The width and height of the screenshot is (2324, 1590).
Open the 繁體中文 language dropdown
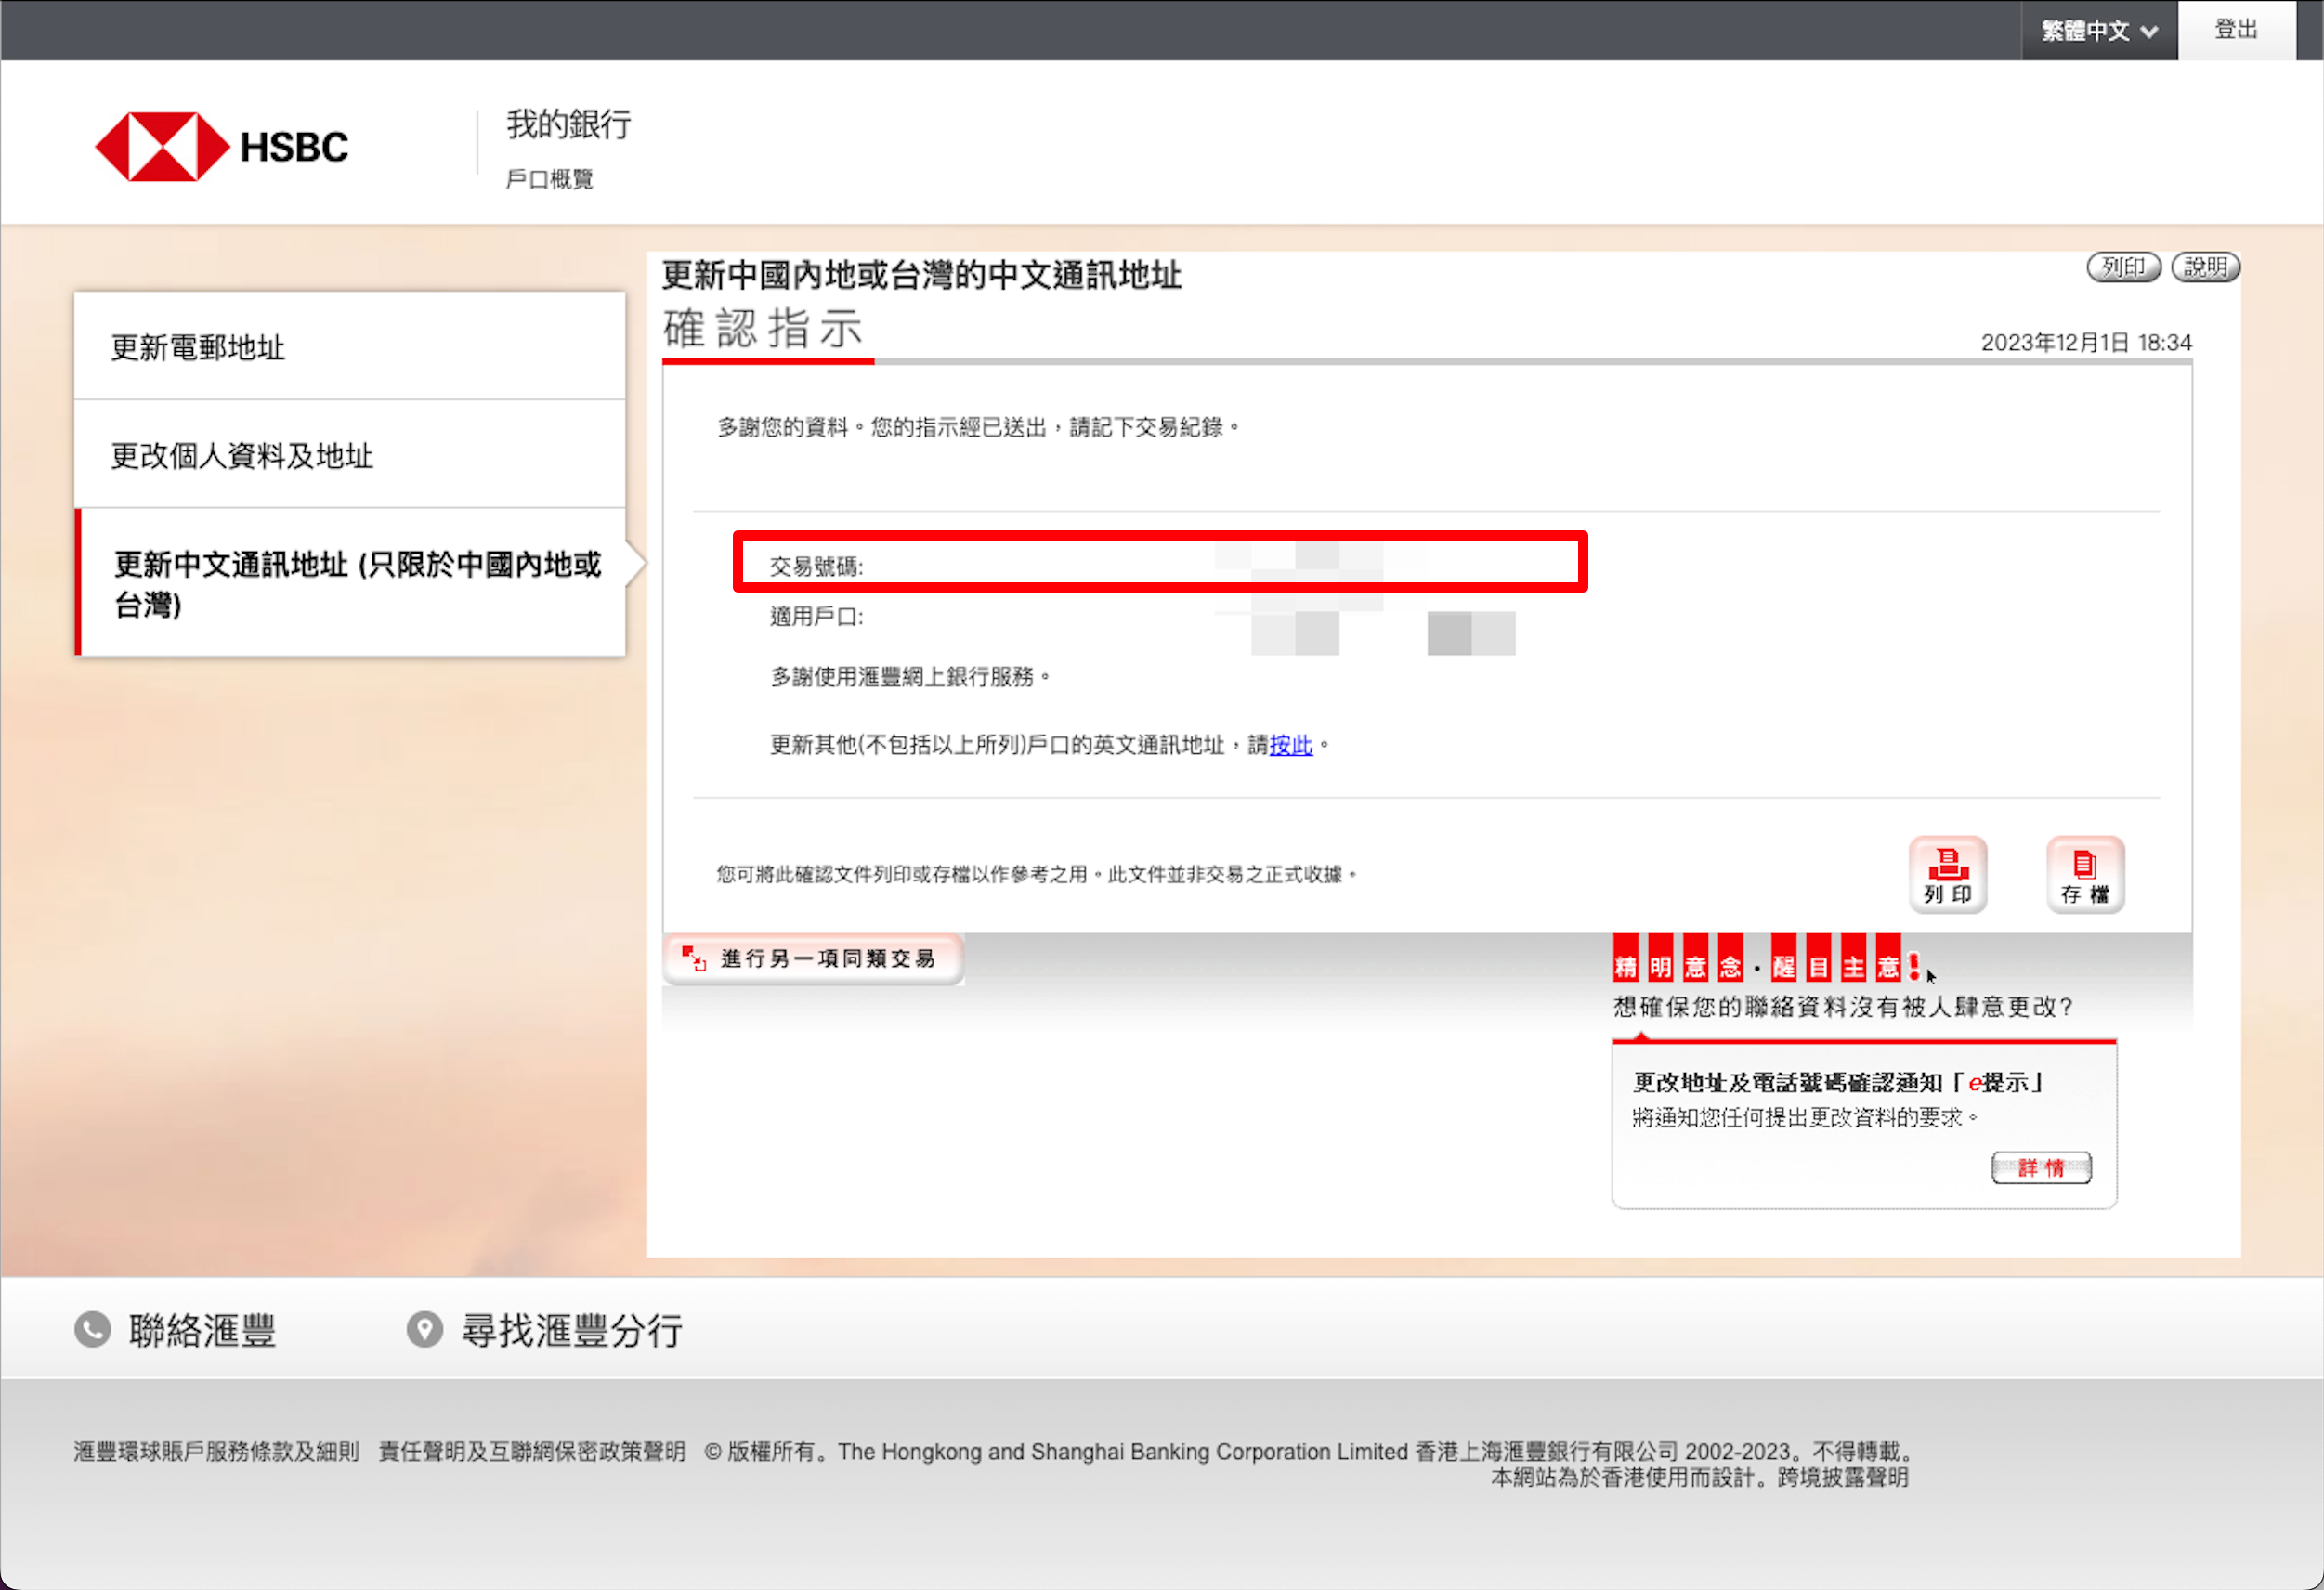[2086, 31]
